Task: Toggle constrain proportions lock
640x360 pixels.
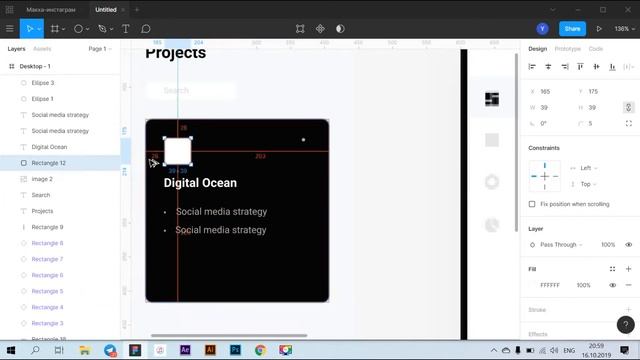Action: point(628,107)
